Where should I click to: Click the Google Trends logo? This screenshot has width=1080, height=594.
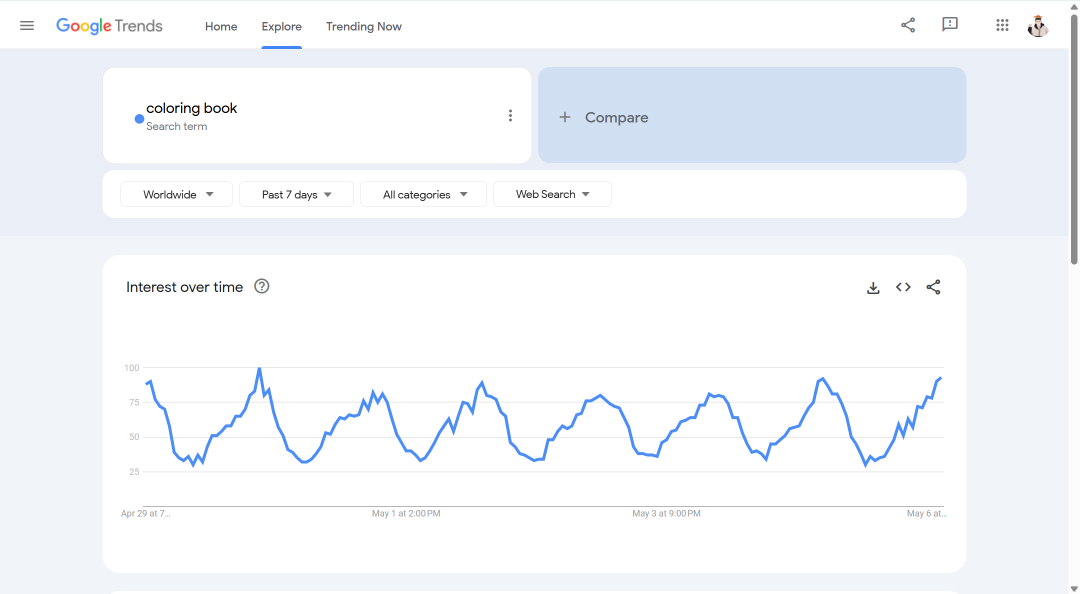pyautogui.click(x=109, y=25)
